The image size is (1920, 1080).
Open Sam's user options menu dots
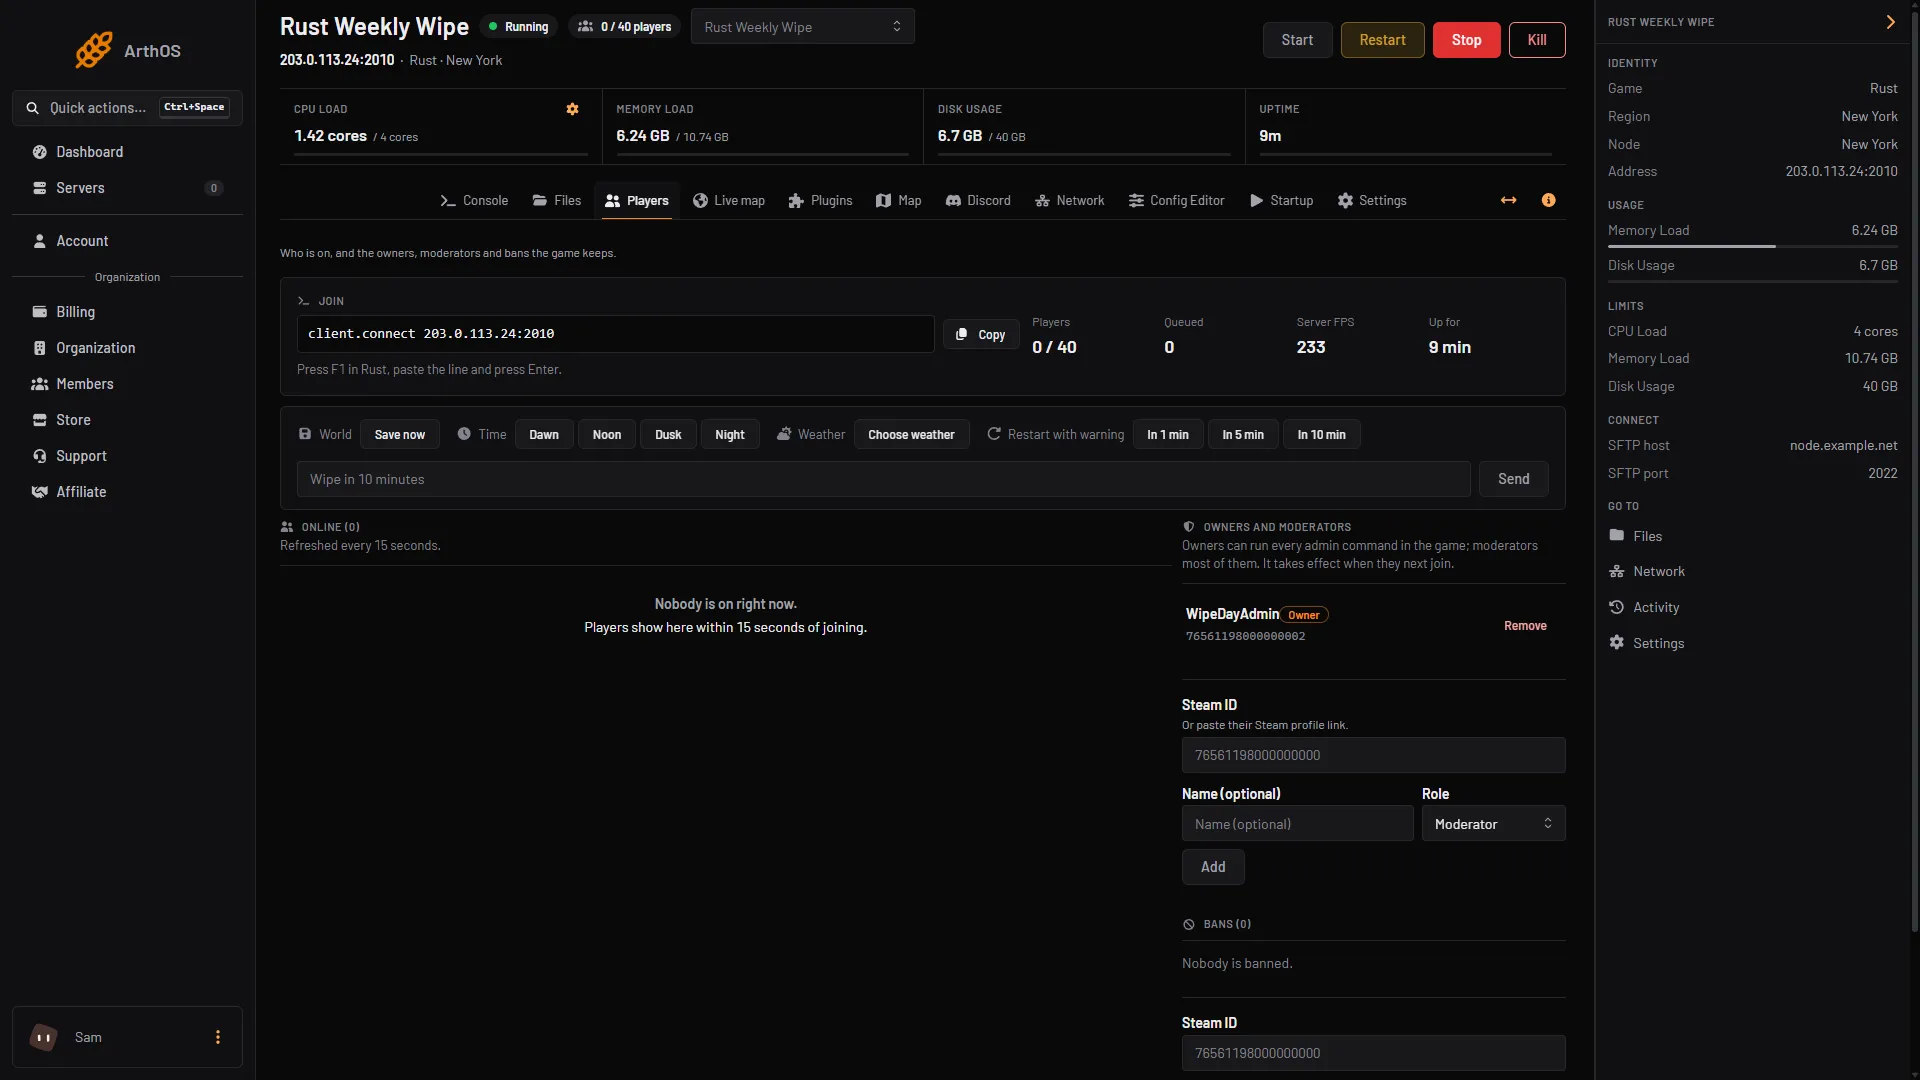tap(218, 1037)
